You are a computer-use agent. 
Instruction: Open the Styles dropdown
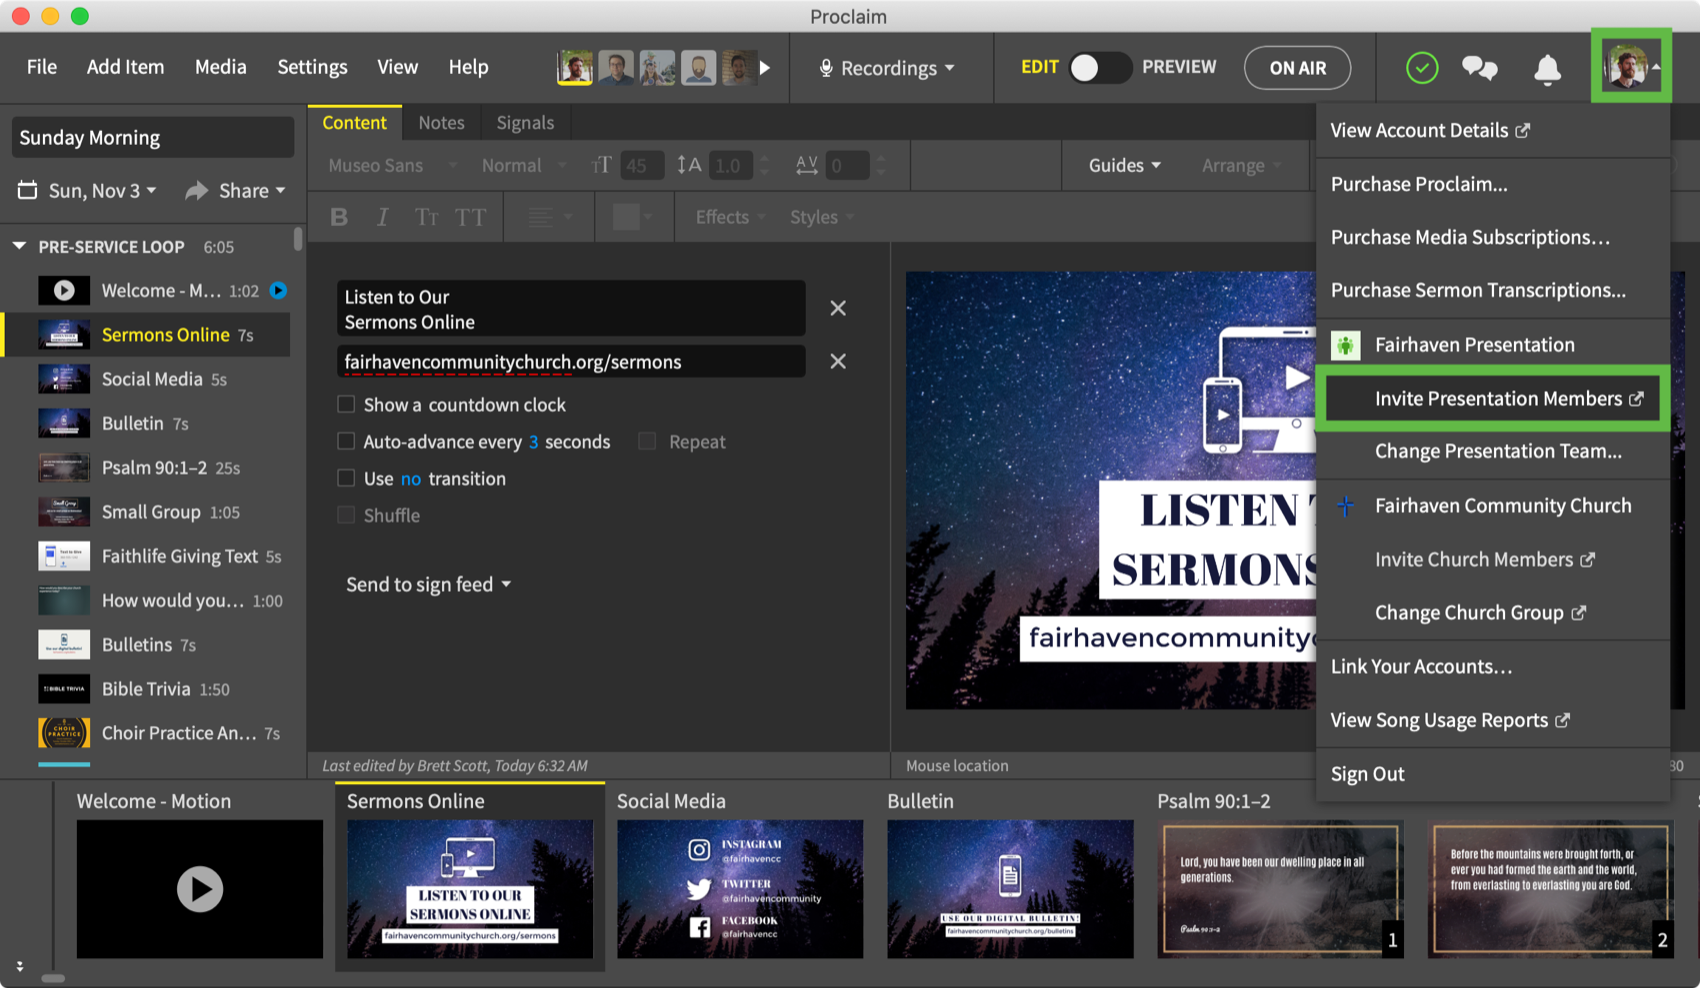click(822, 217)
